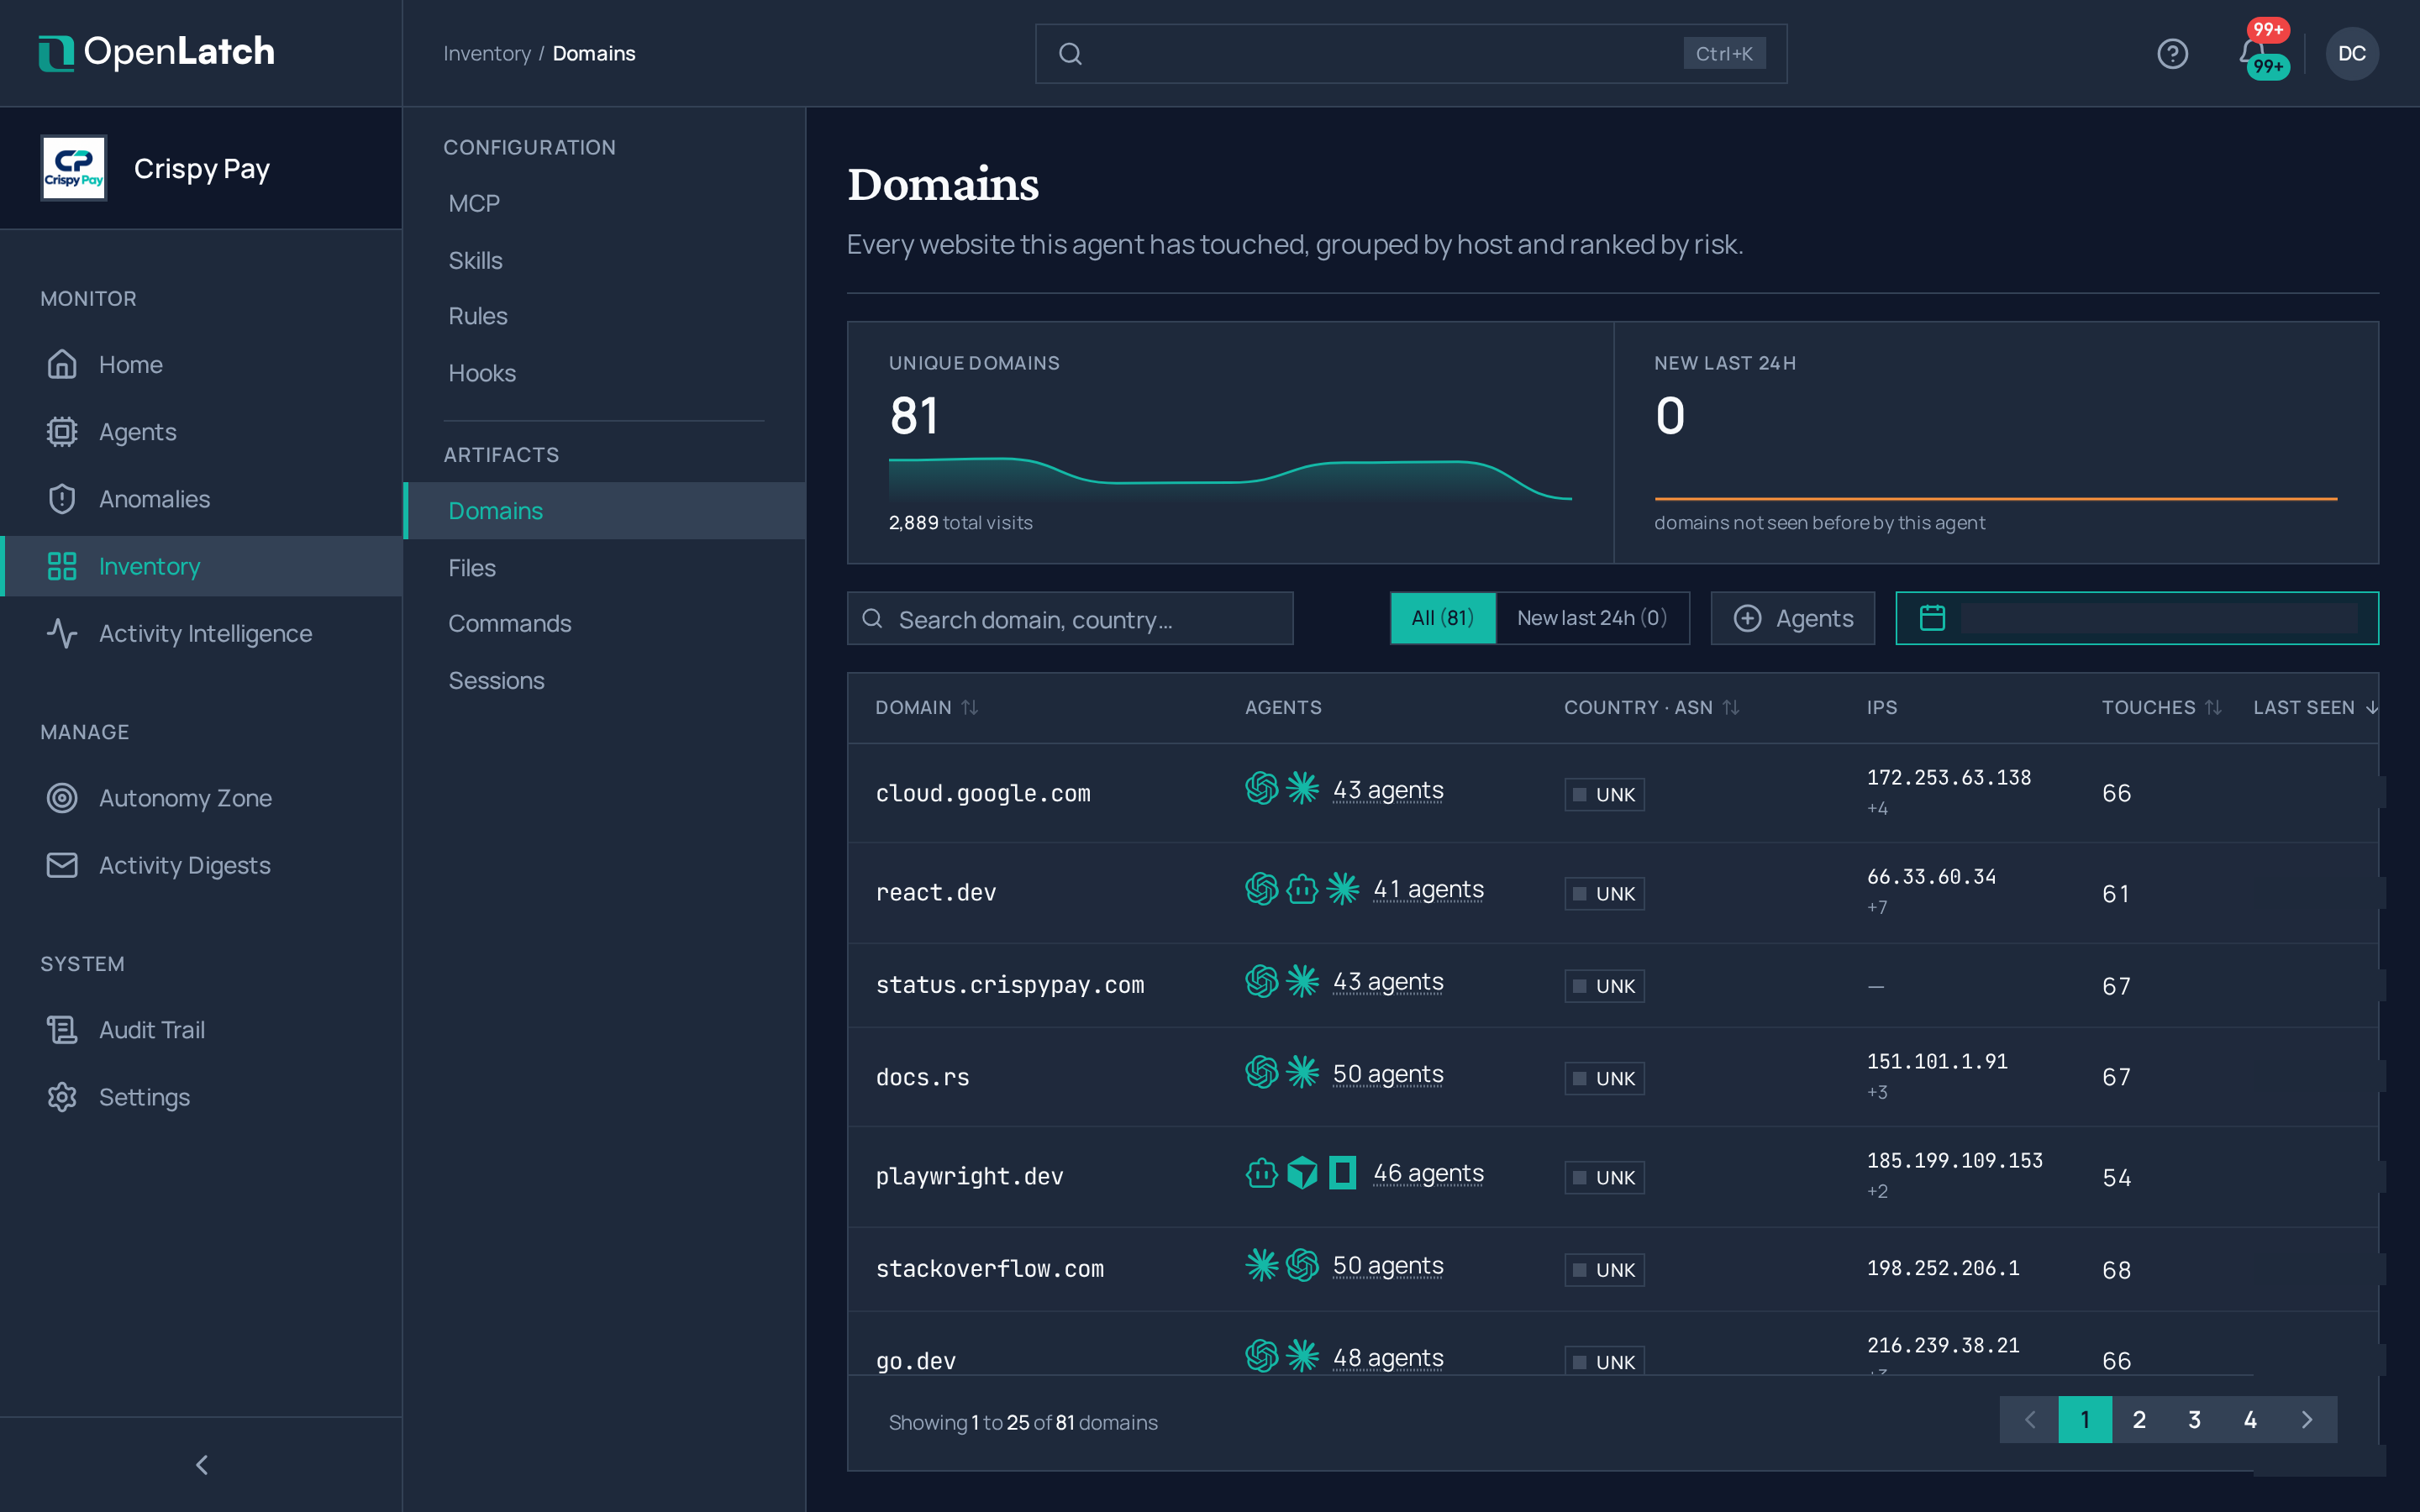Click the Settings gear icon
The width and height of the screenshot is (2420, 1512).
click(62, 1096)
